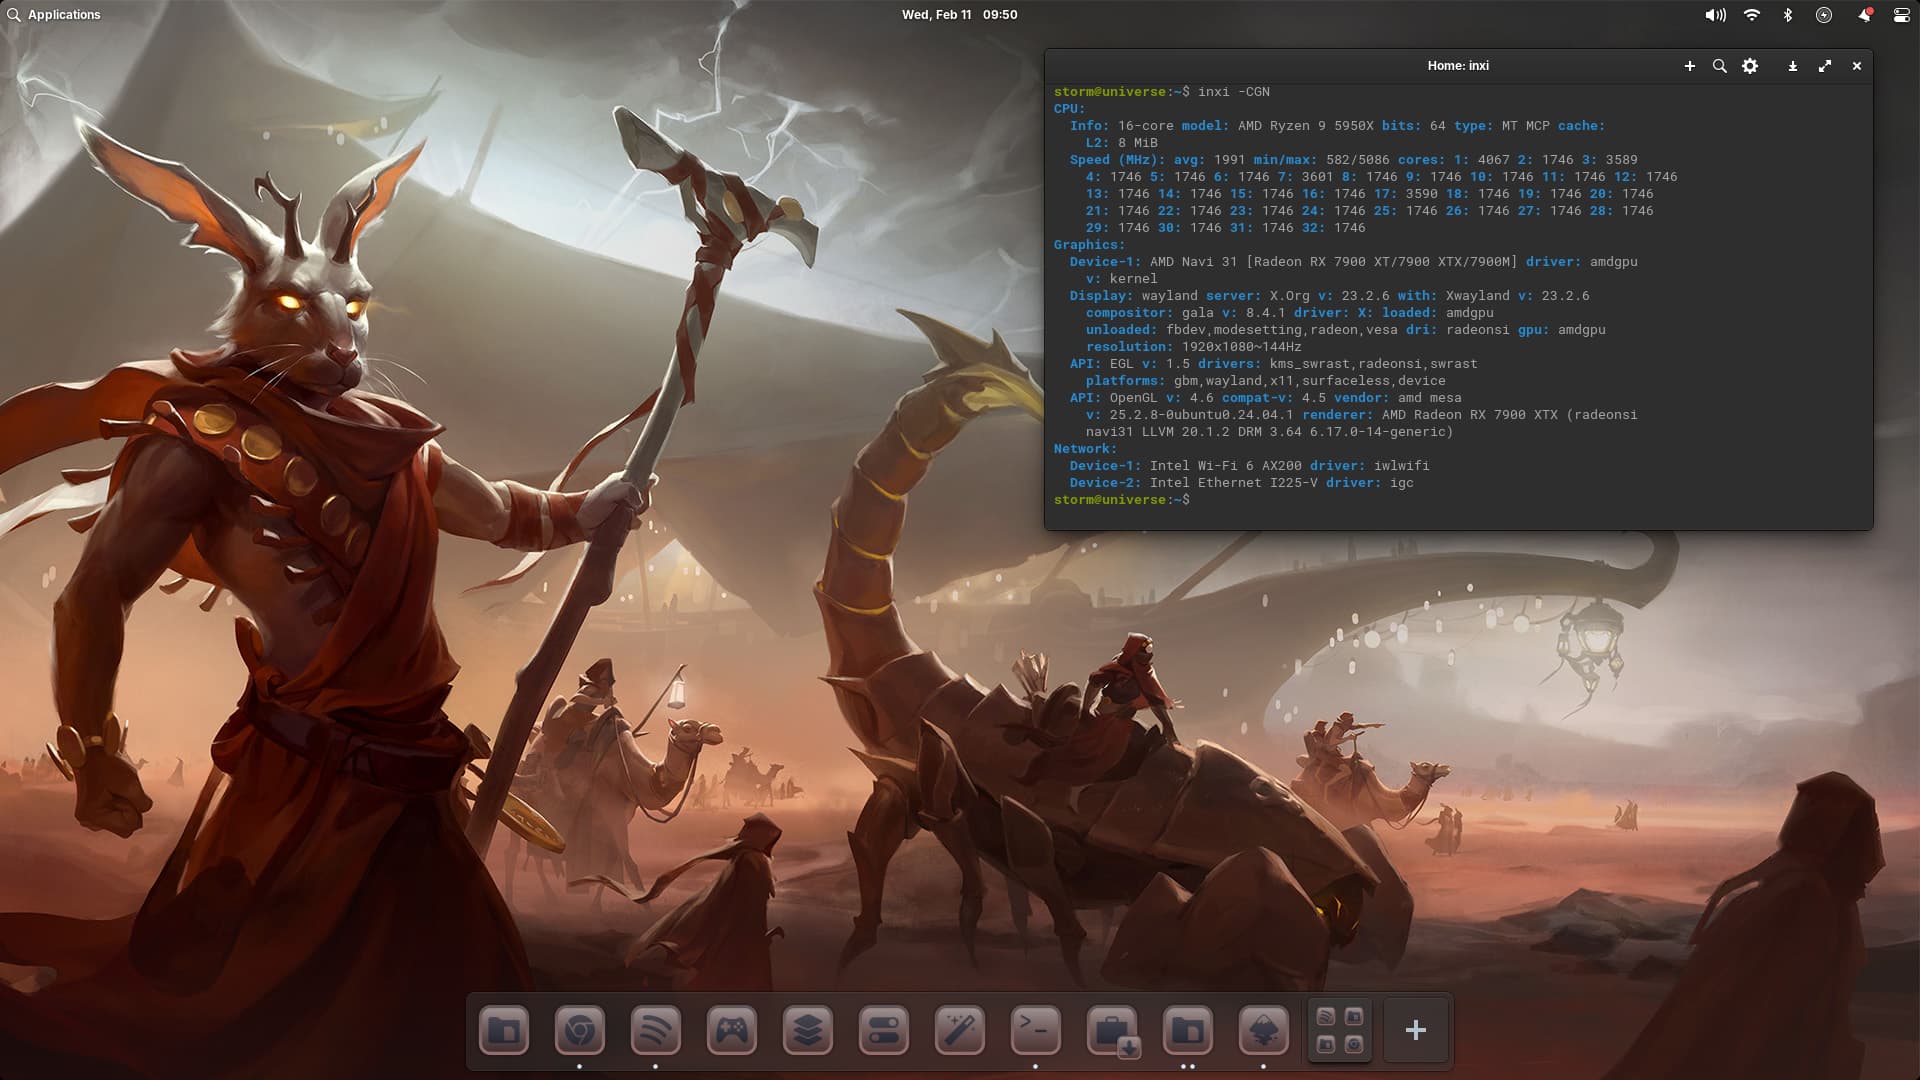Open terminal search with magnifier icon

pos(1720,66)
